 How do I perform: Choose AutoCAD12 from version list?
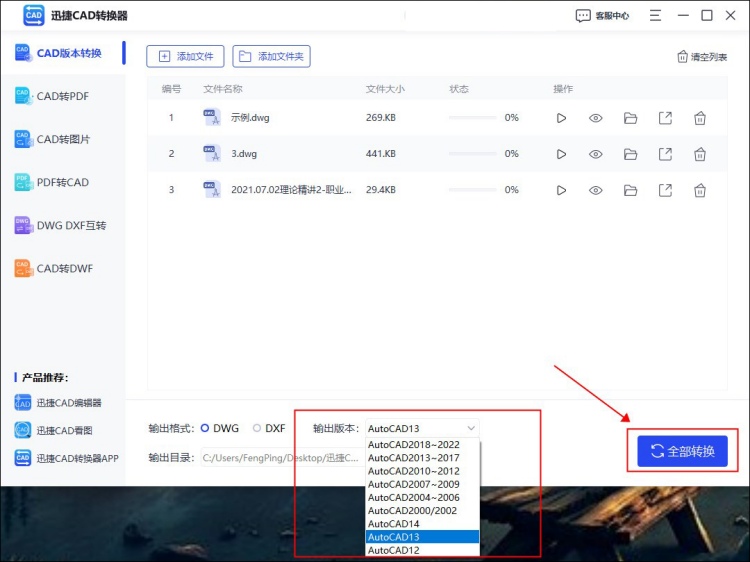coord(422,550)
